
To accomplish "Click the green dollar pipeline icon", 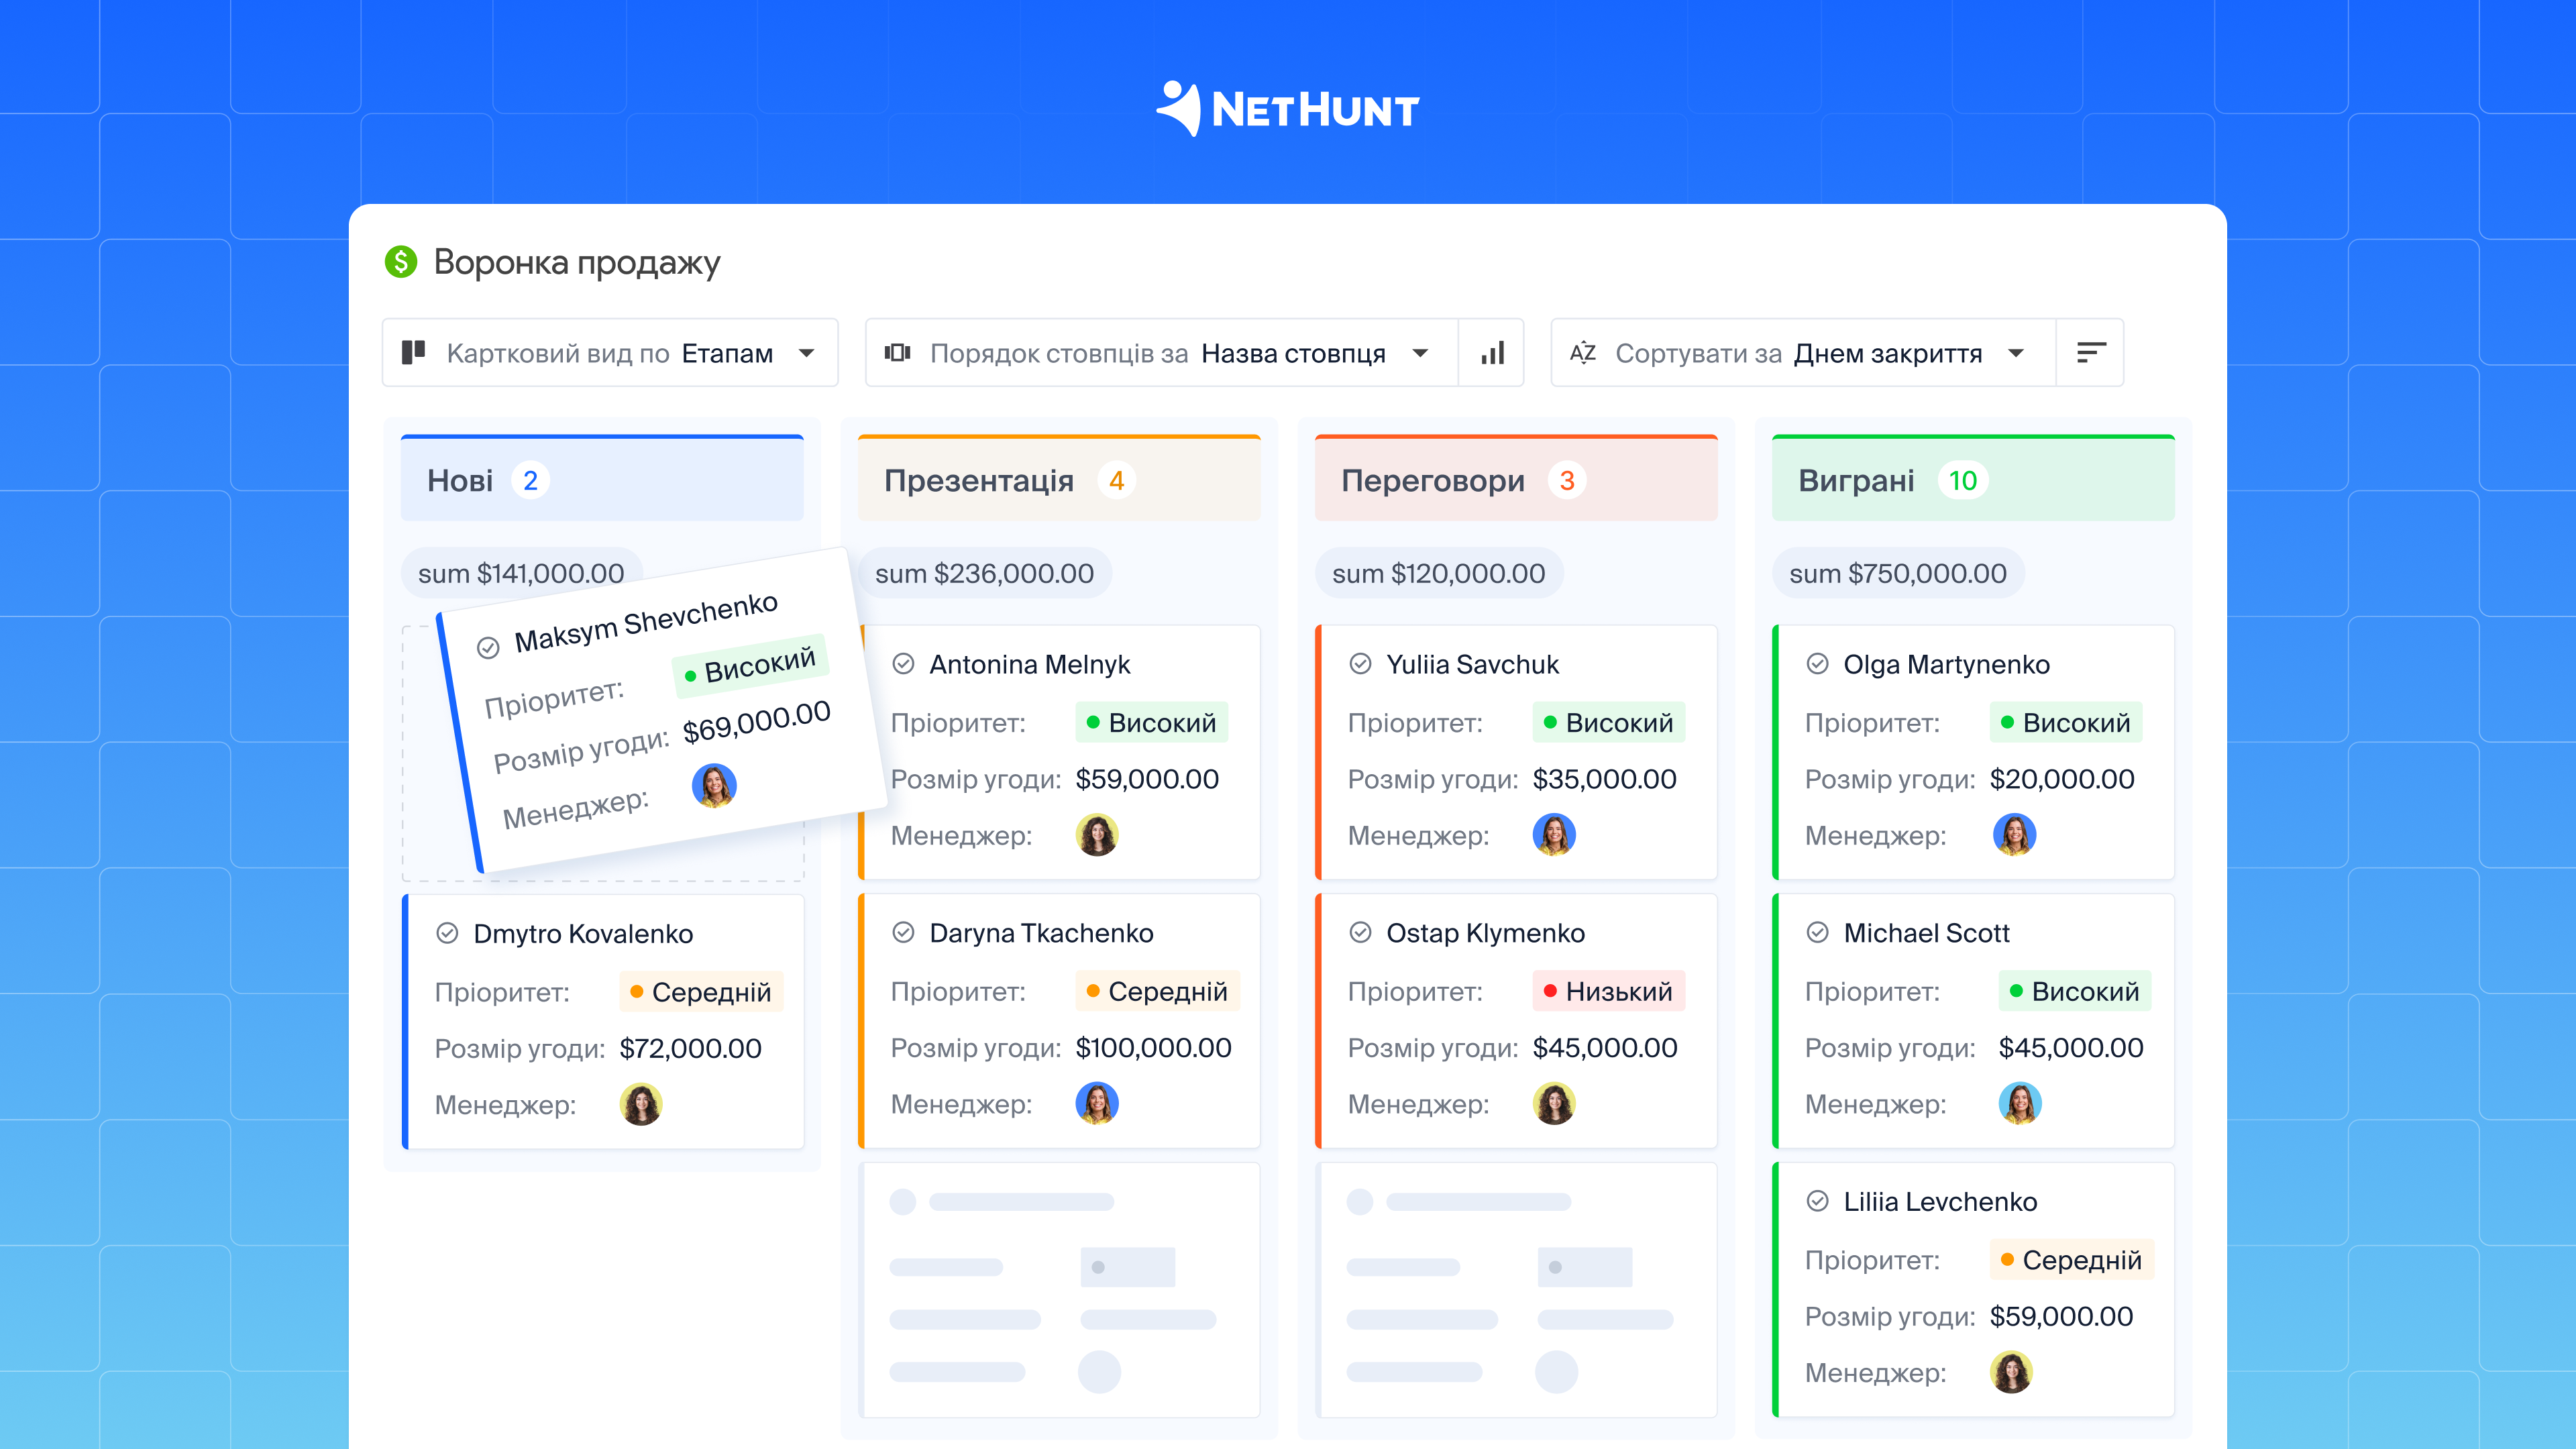I will pyautogui.click(x=401, y=262).
